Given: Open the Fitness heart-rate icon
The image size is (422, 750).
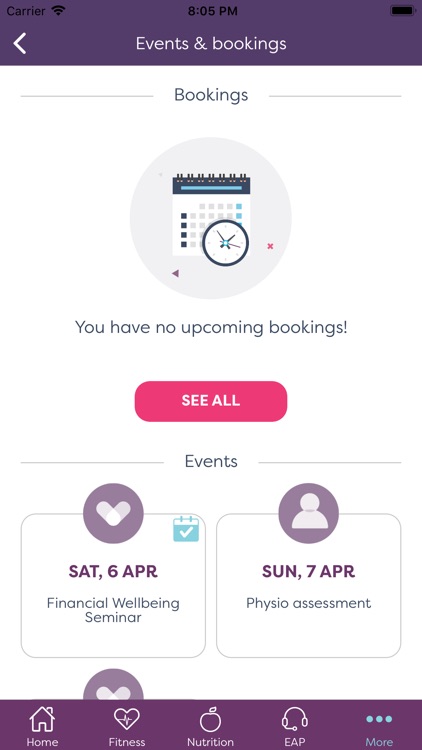Looking at the screenshot, I should pos(127,719).
